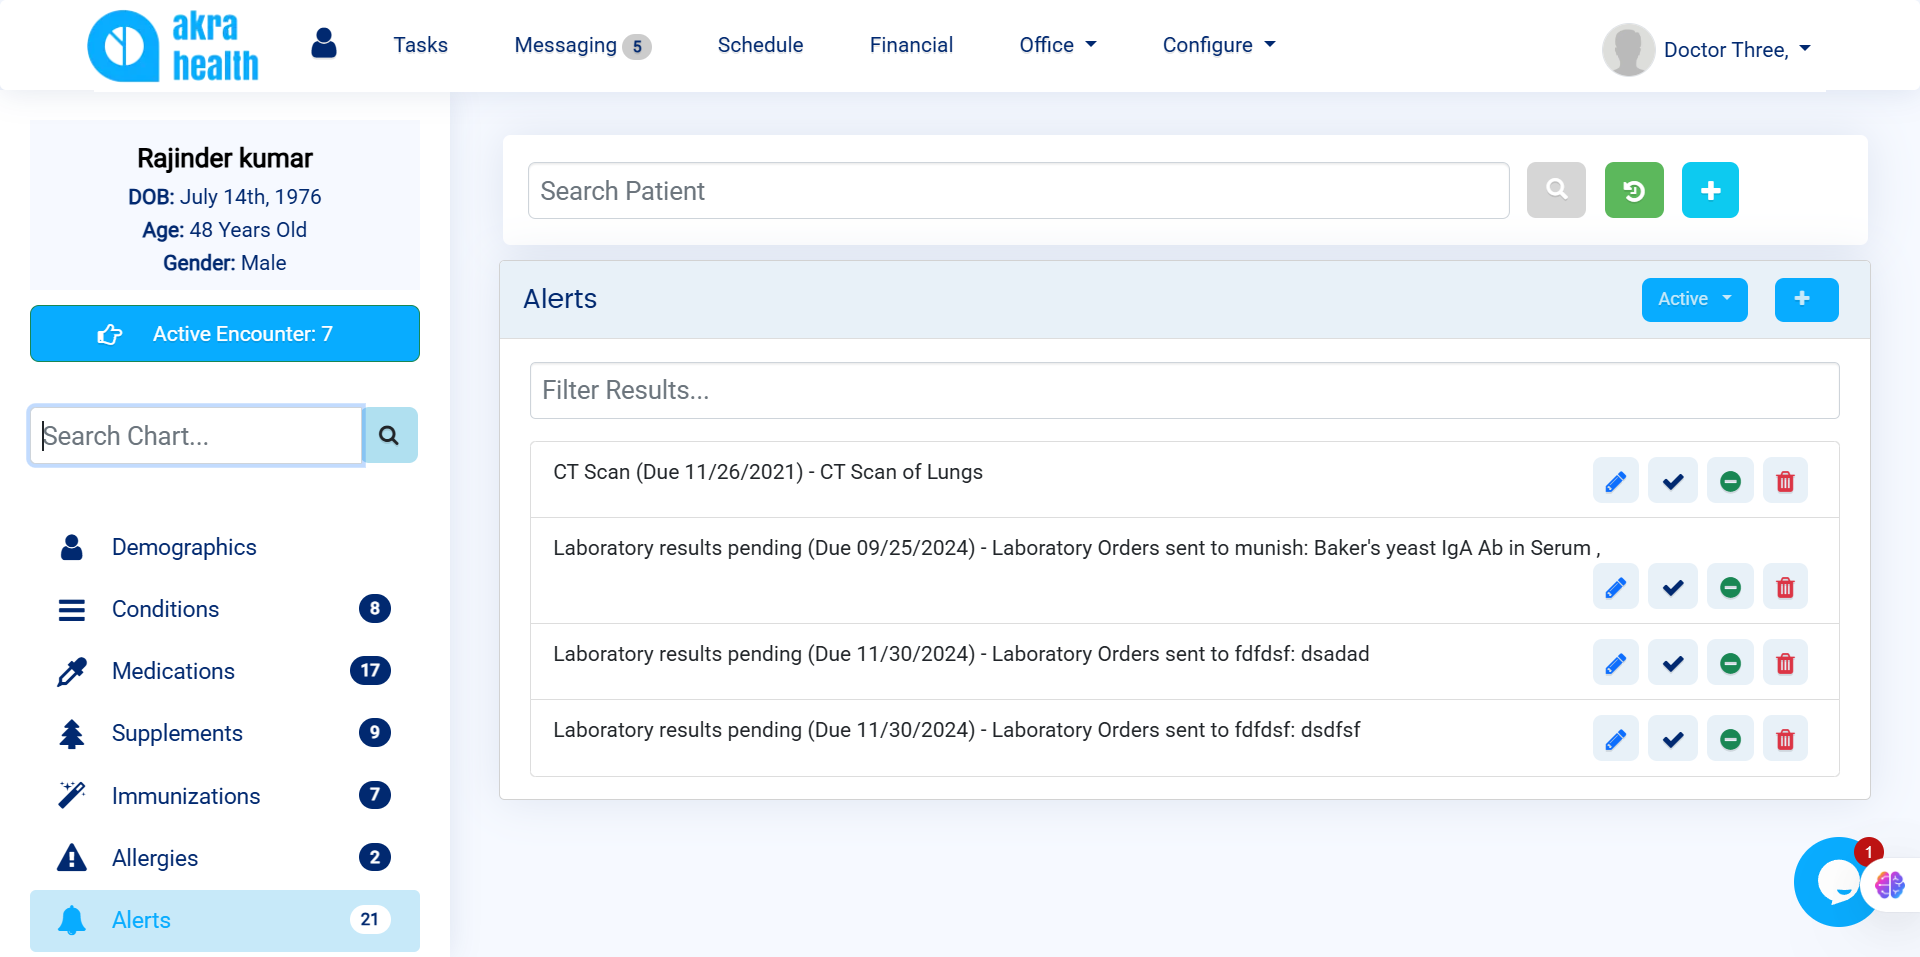This screenshot has height=957, width=1920.
Task: Open Medications in the chart sidebar
Action: point(225,671)
